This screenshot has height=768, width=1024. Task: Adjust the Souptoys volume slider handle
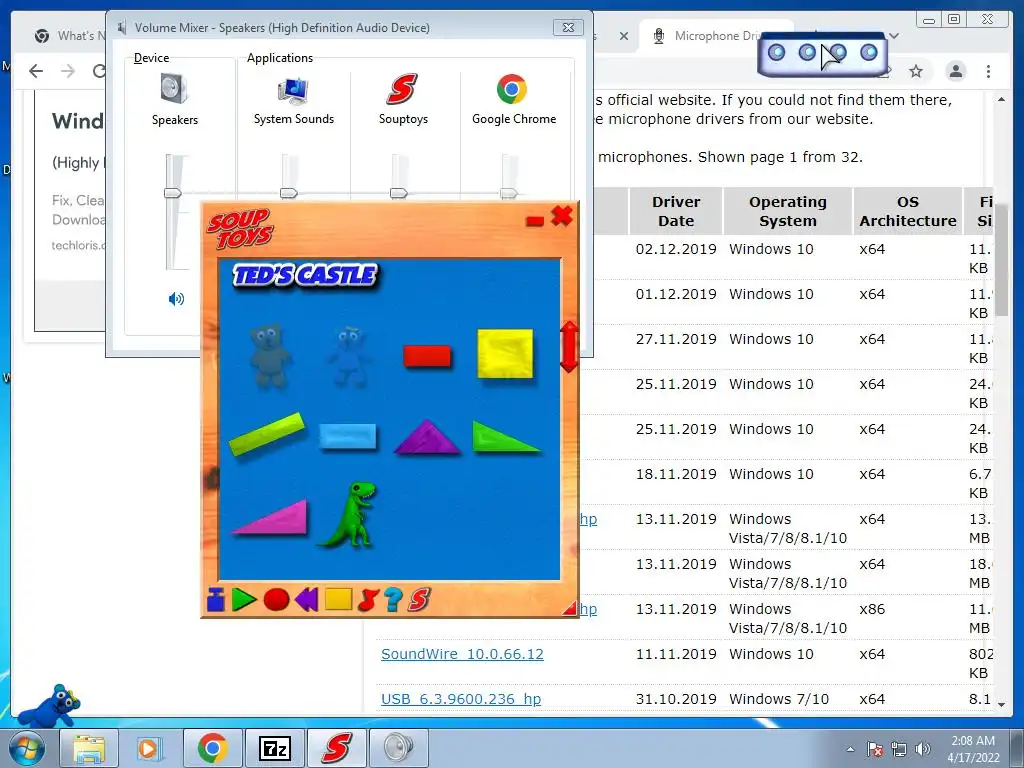pos(398,193)
